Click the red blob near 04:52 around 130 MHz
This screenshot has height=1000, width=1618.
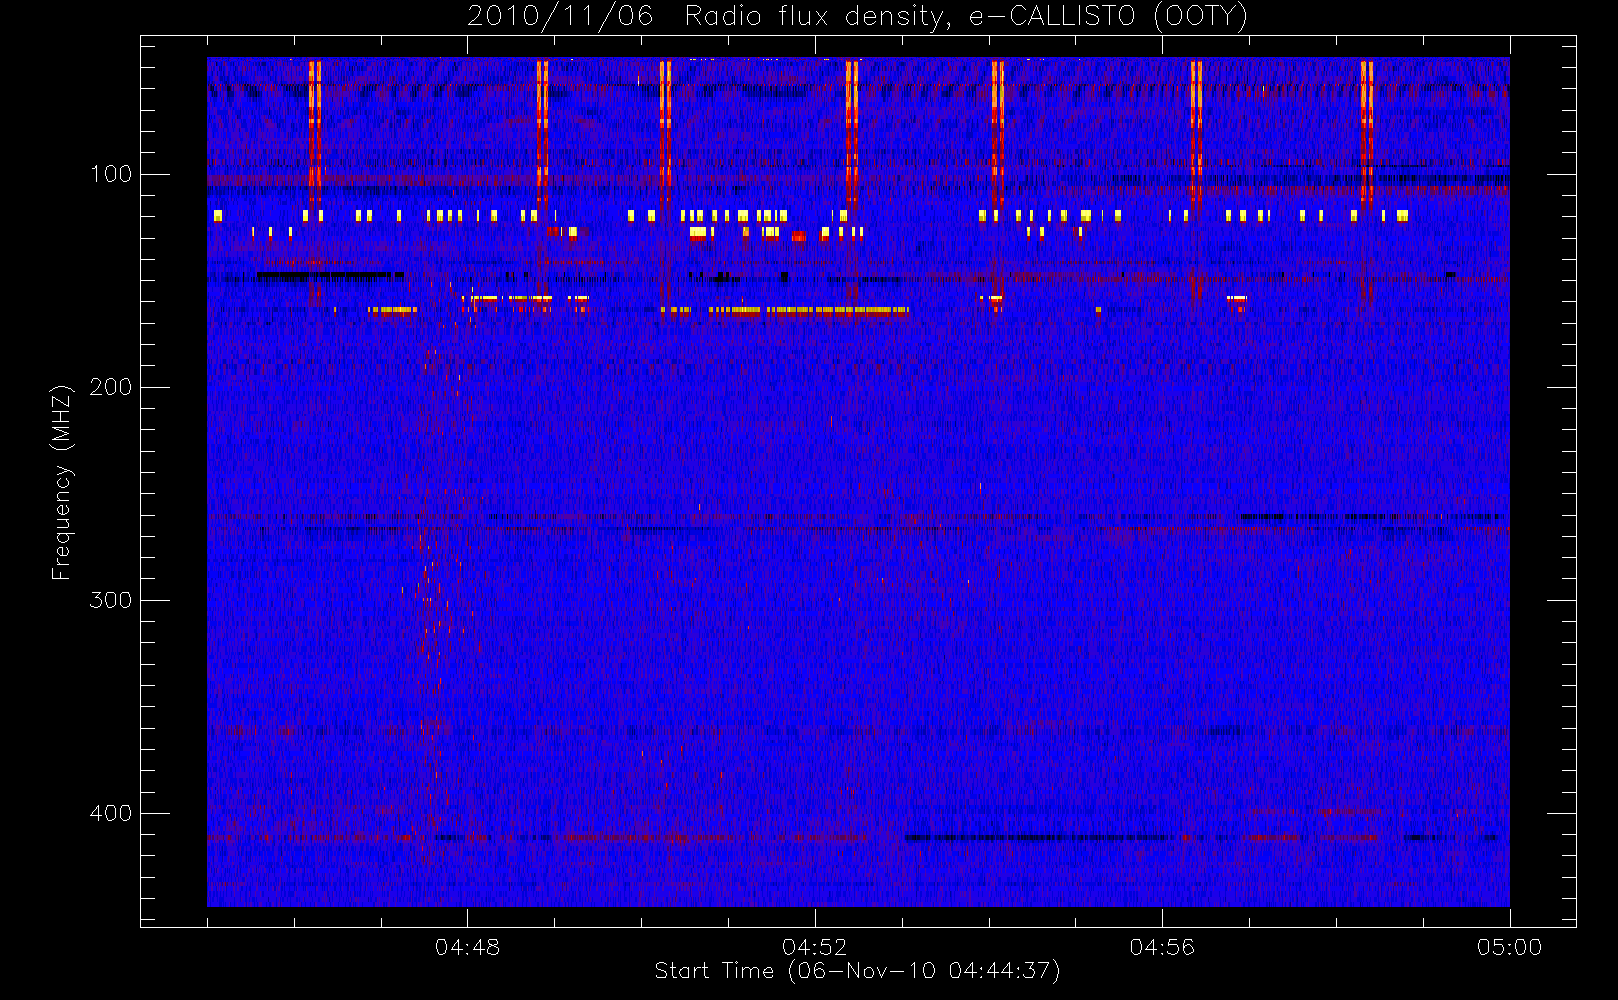[x=798, y=237]
